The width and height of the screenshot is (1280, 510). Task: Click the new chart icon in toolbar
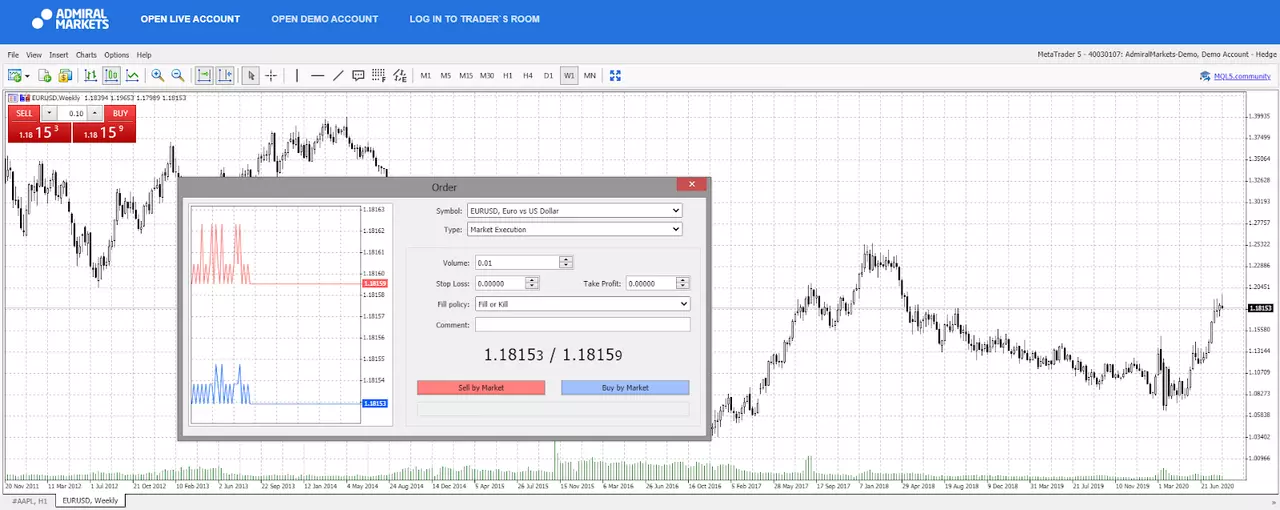(x=15, y=75)
